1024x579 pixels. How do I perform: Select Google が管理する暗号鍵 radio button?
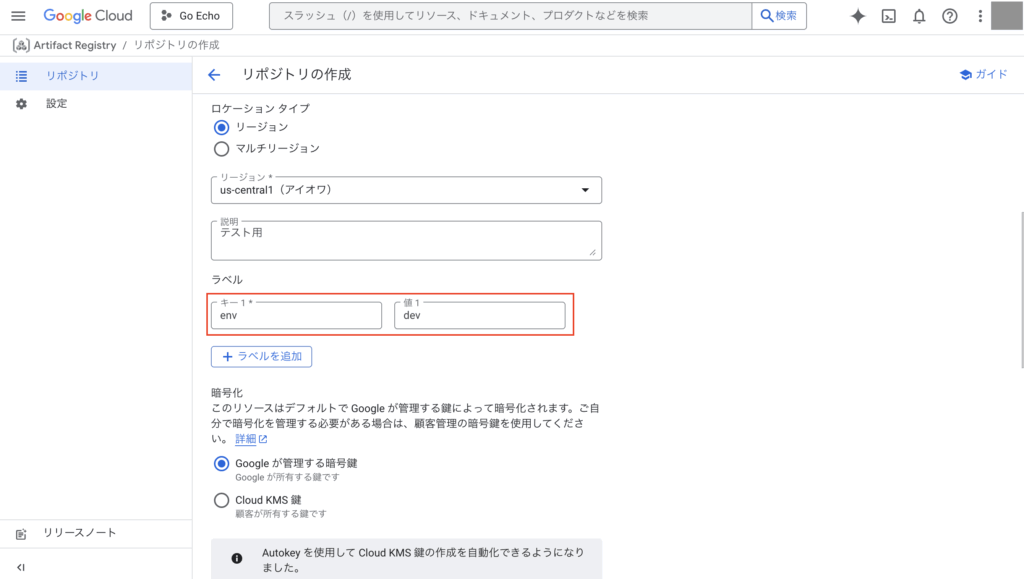click(222, 464)
